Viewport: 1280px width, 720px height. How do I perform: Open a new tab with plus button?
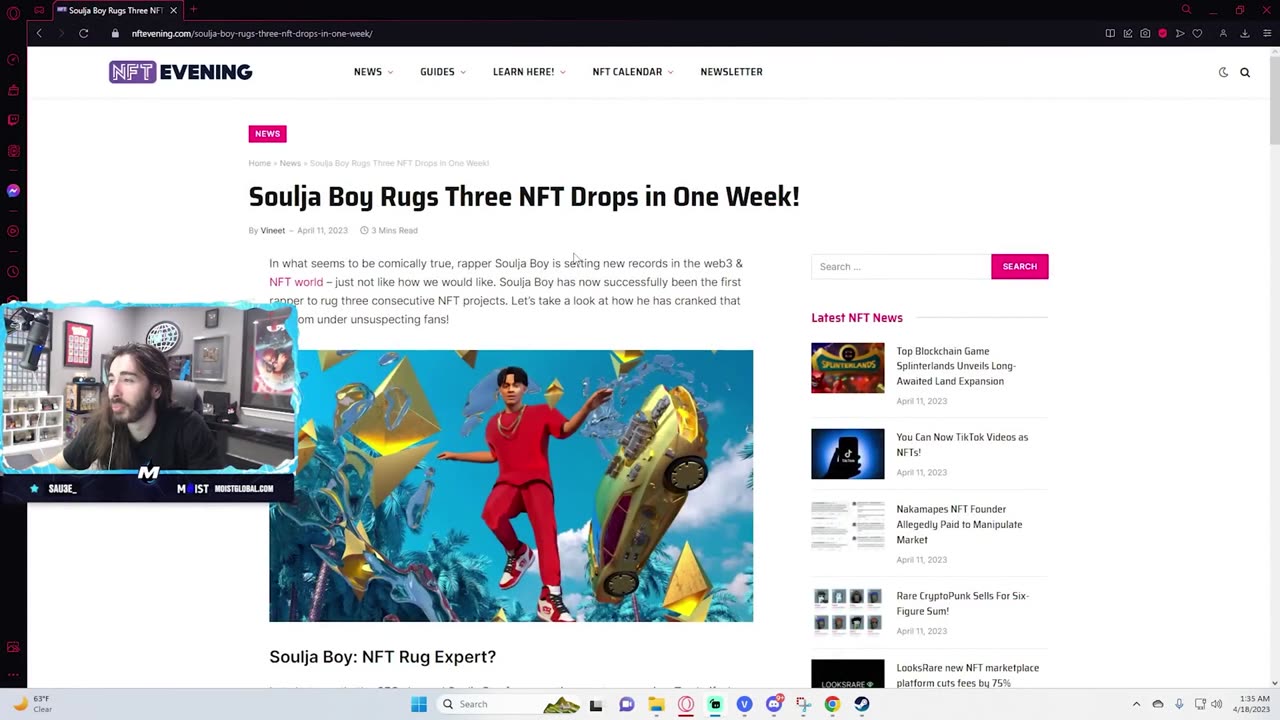(193, 10)
